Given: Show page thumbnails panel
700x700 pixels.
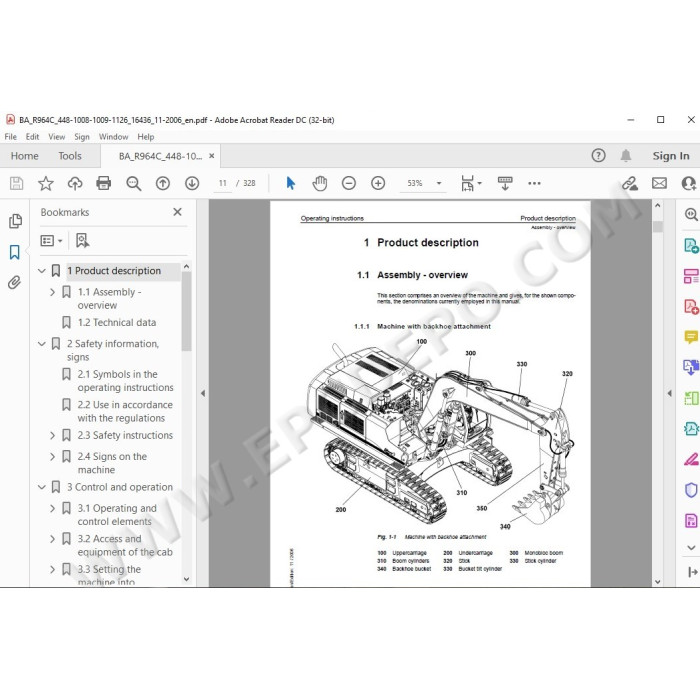Looking at the screenshot, I should click(x=15, y=221).
